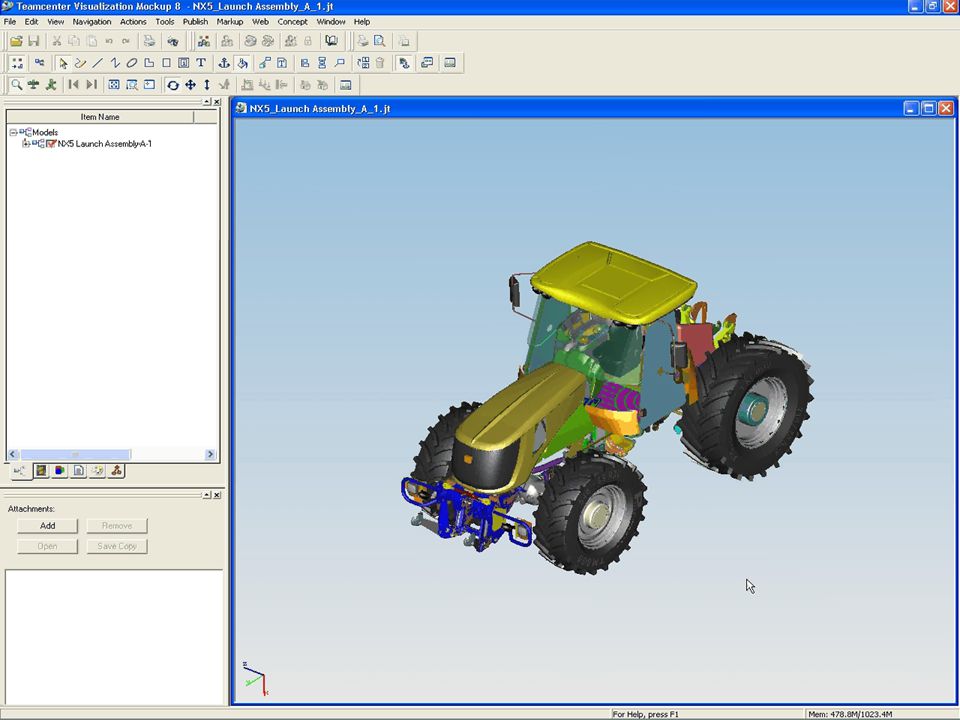The image size is (960, 720).
Task: Open the Markup menu
Action: [230, 21]
